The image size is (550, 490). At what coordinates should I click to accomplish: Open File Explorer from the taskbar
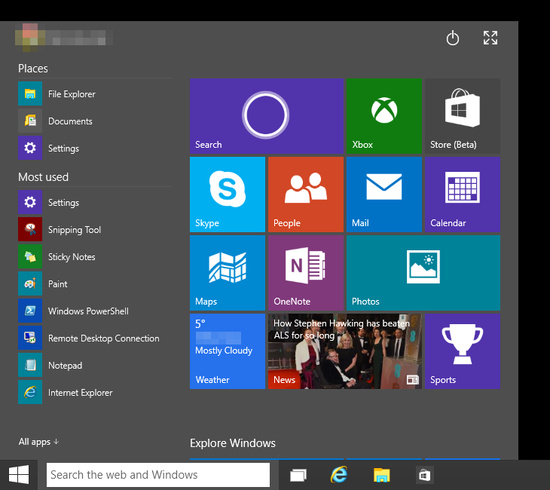382,475
